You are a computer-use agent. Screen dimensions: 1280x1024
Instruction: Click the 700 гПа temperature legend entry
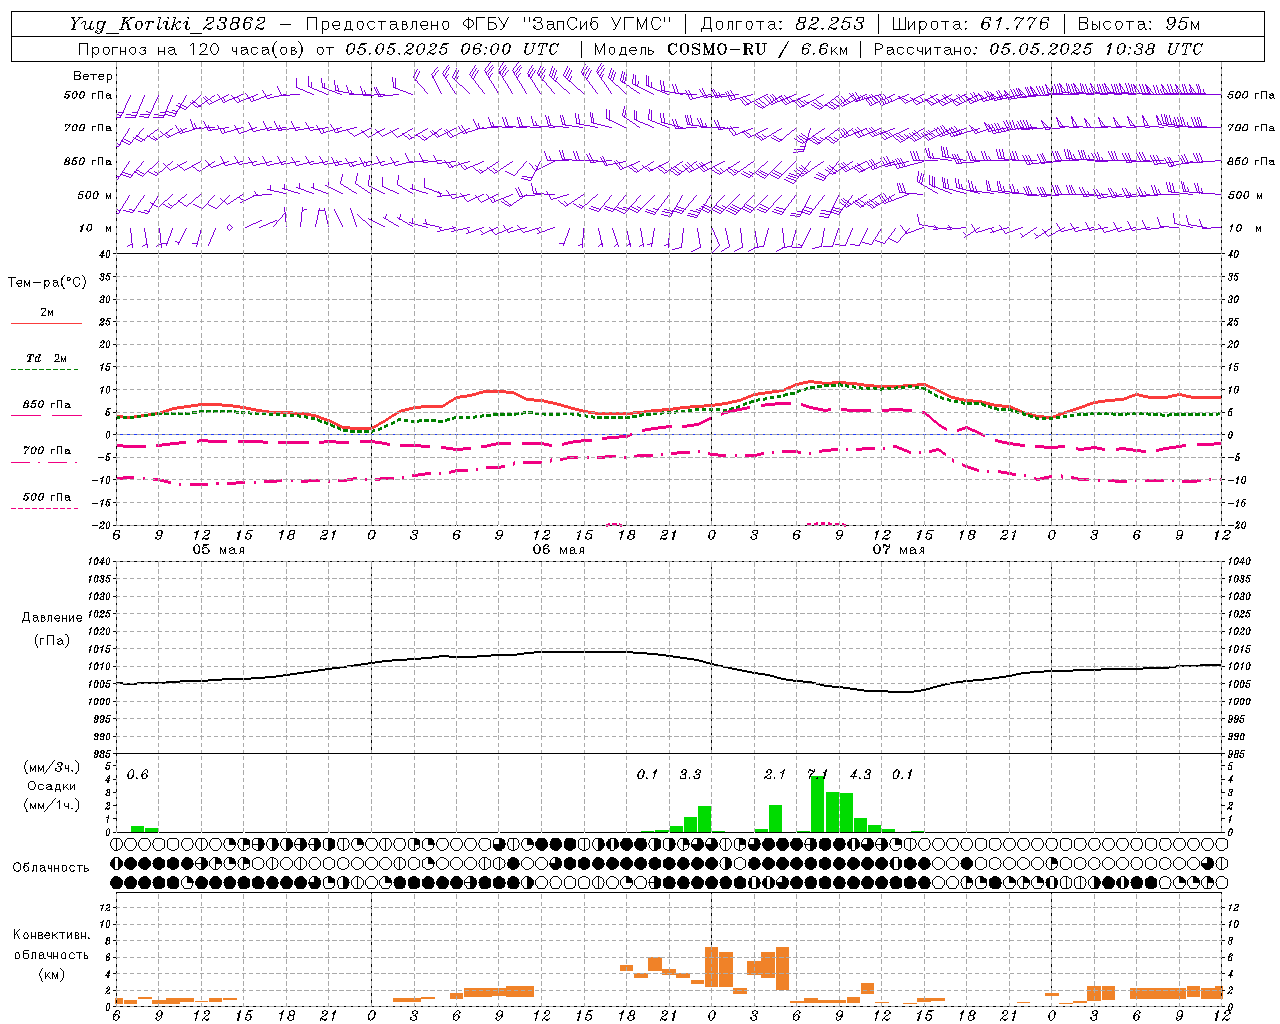tap(47, 450)
